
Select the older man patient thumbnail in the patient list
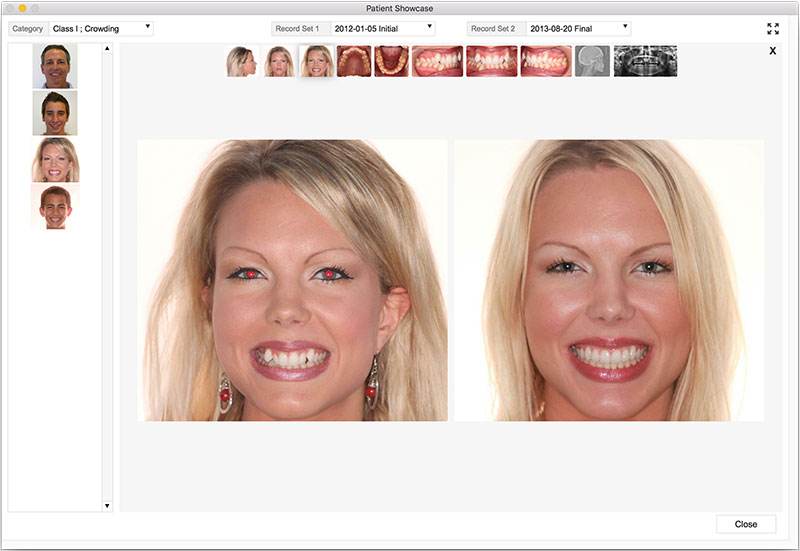click(x=55, y=66)
